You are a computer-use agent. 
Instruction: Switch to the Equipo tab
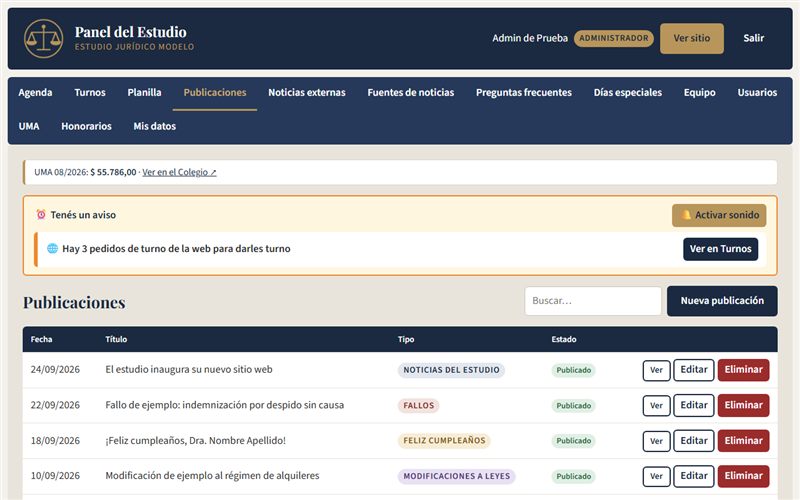tap(699, 92)
